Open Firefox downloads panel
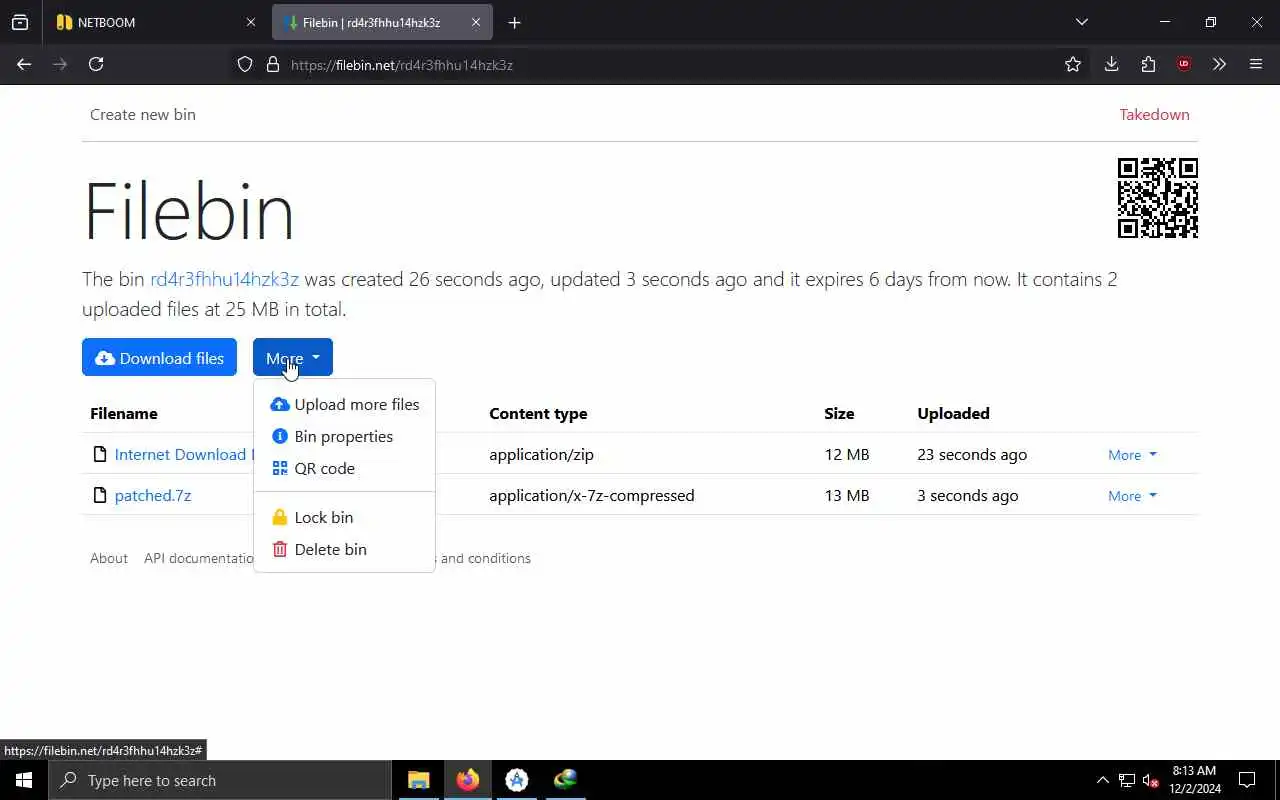Viewport: 1280px width, 800px height. pos(1111,64)
